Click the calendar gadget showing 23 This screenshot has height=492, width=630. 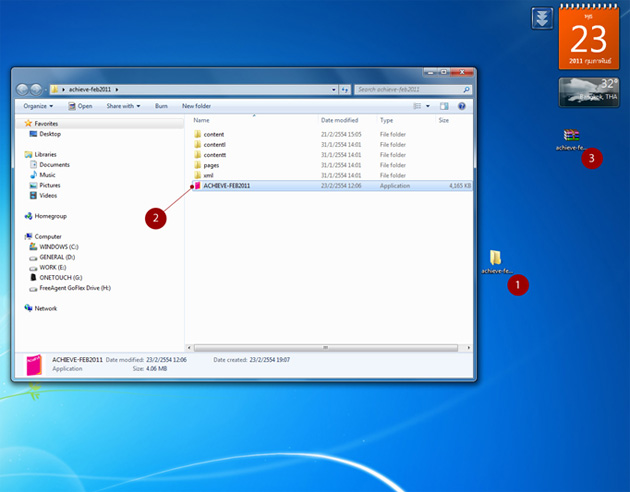pos(589,37)
